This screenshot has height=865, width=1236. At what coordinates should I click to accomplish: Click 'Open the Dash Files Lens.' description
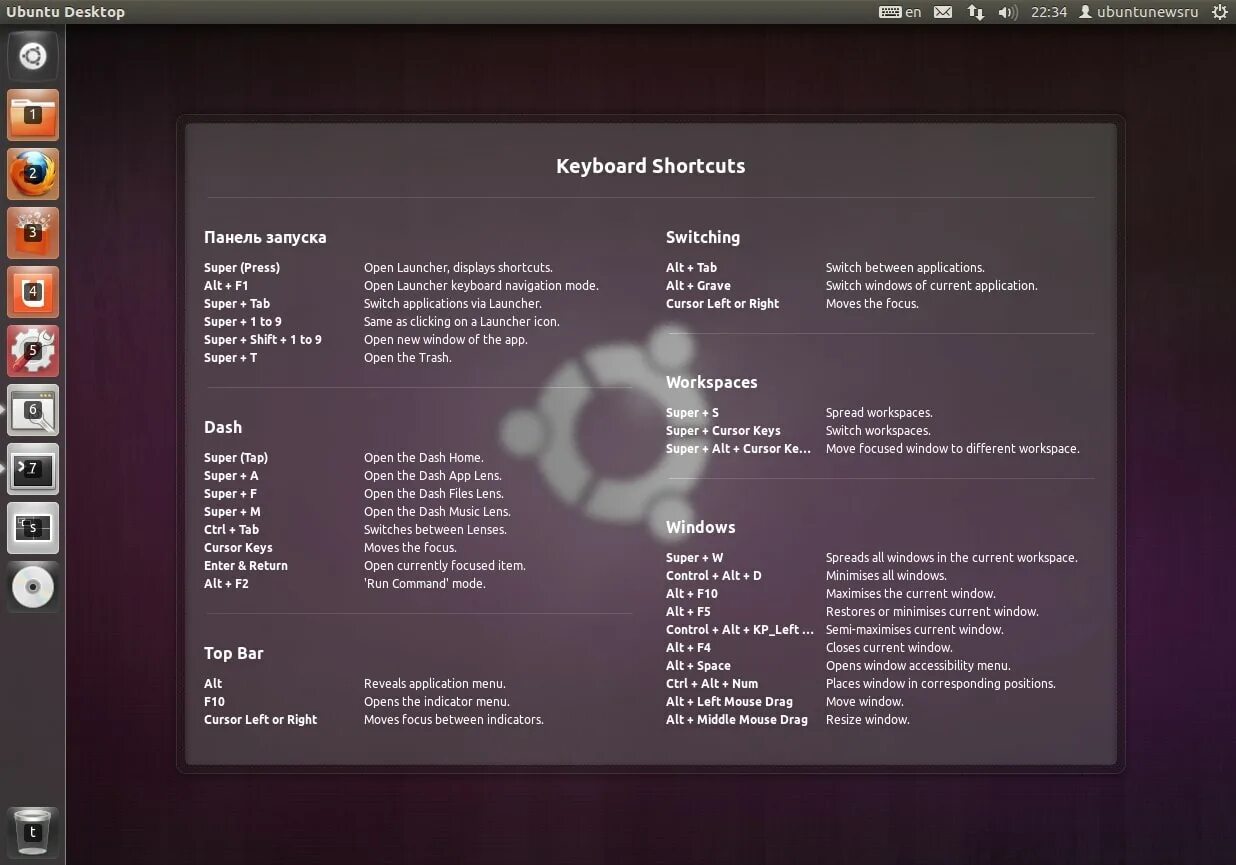pyautogui.click(x=434, y=494)
